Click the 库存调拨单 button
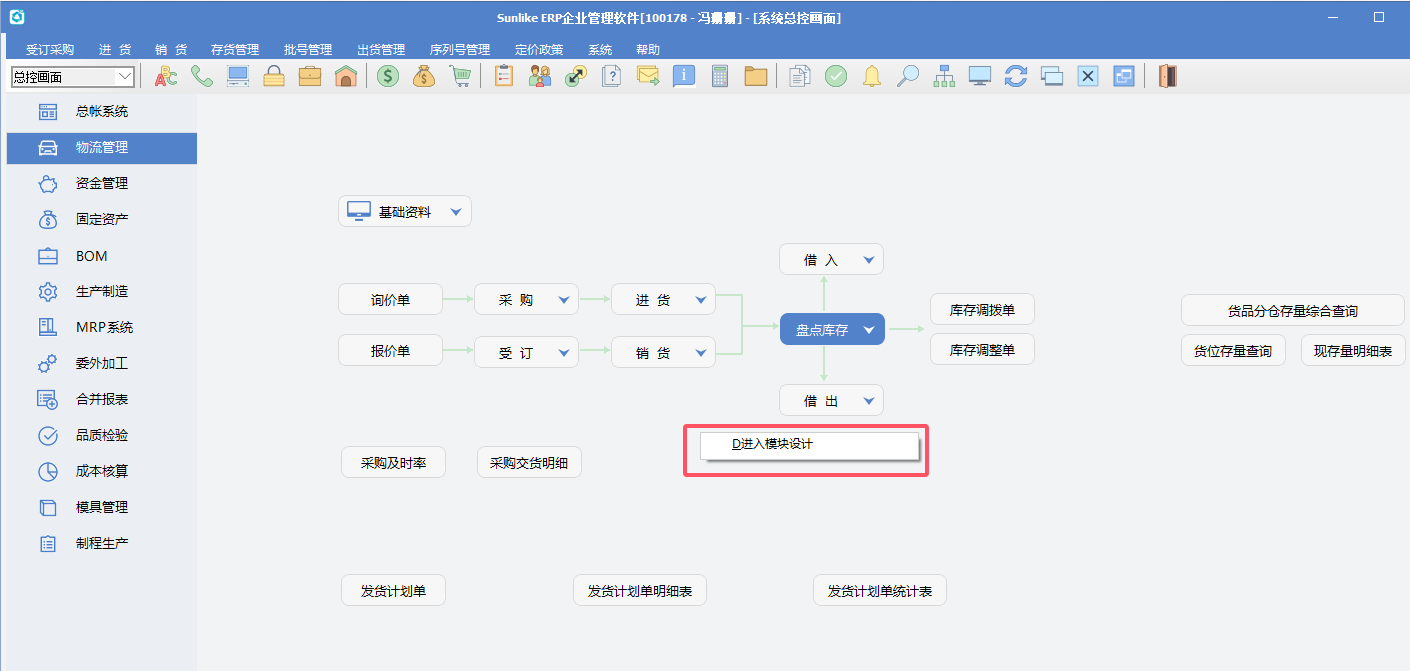 (x=982, y=310)
